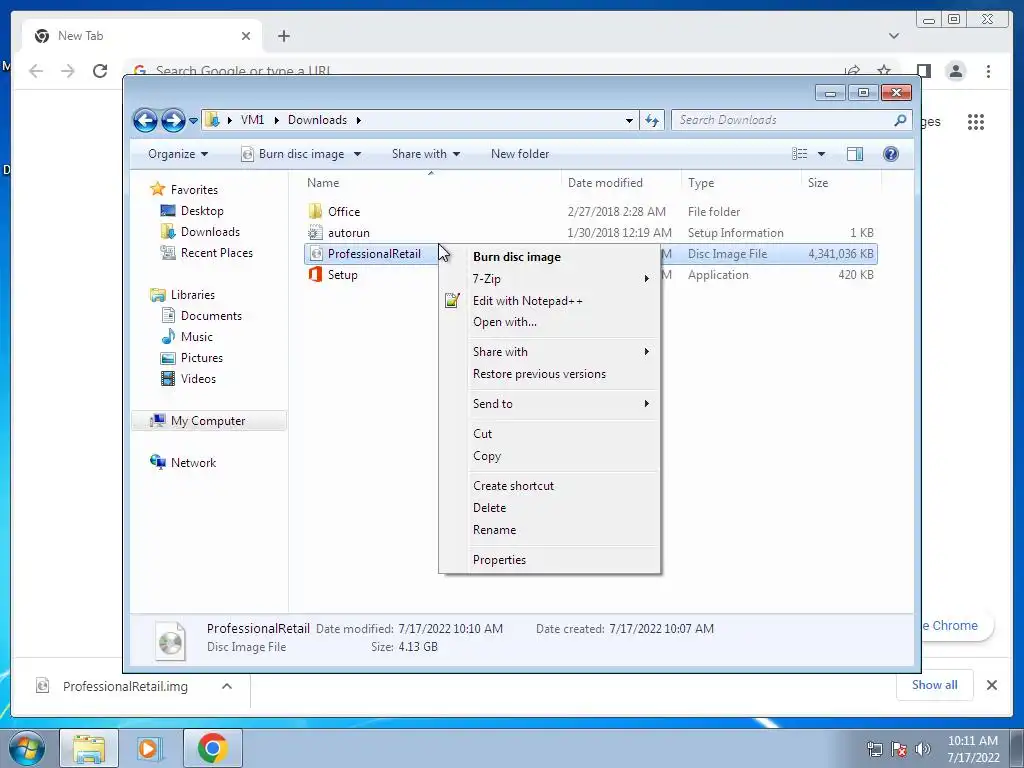1024x768 pixels.
Task: Click the Change your view icon
Action: click(x=800, y=154)
